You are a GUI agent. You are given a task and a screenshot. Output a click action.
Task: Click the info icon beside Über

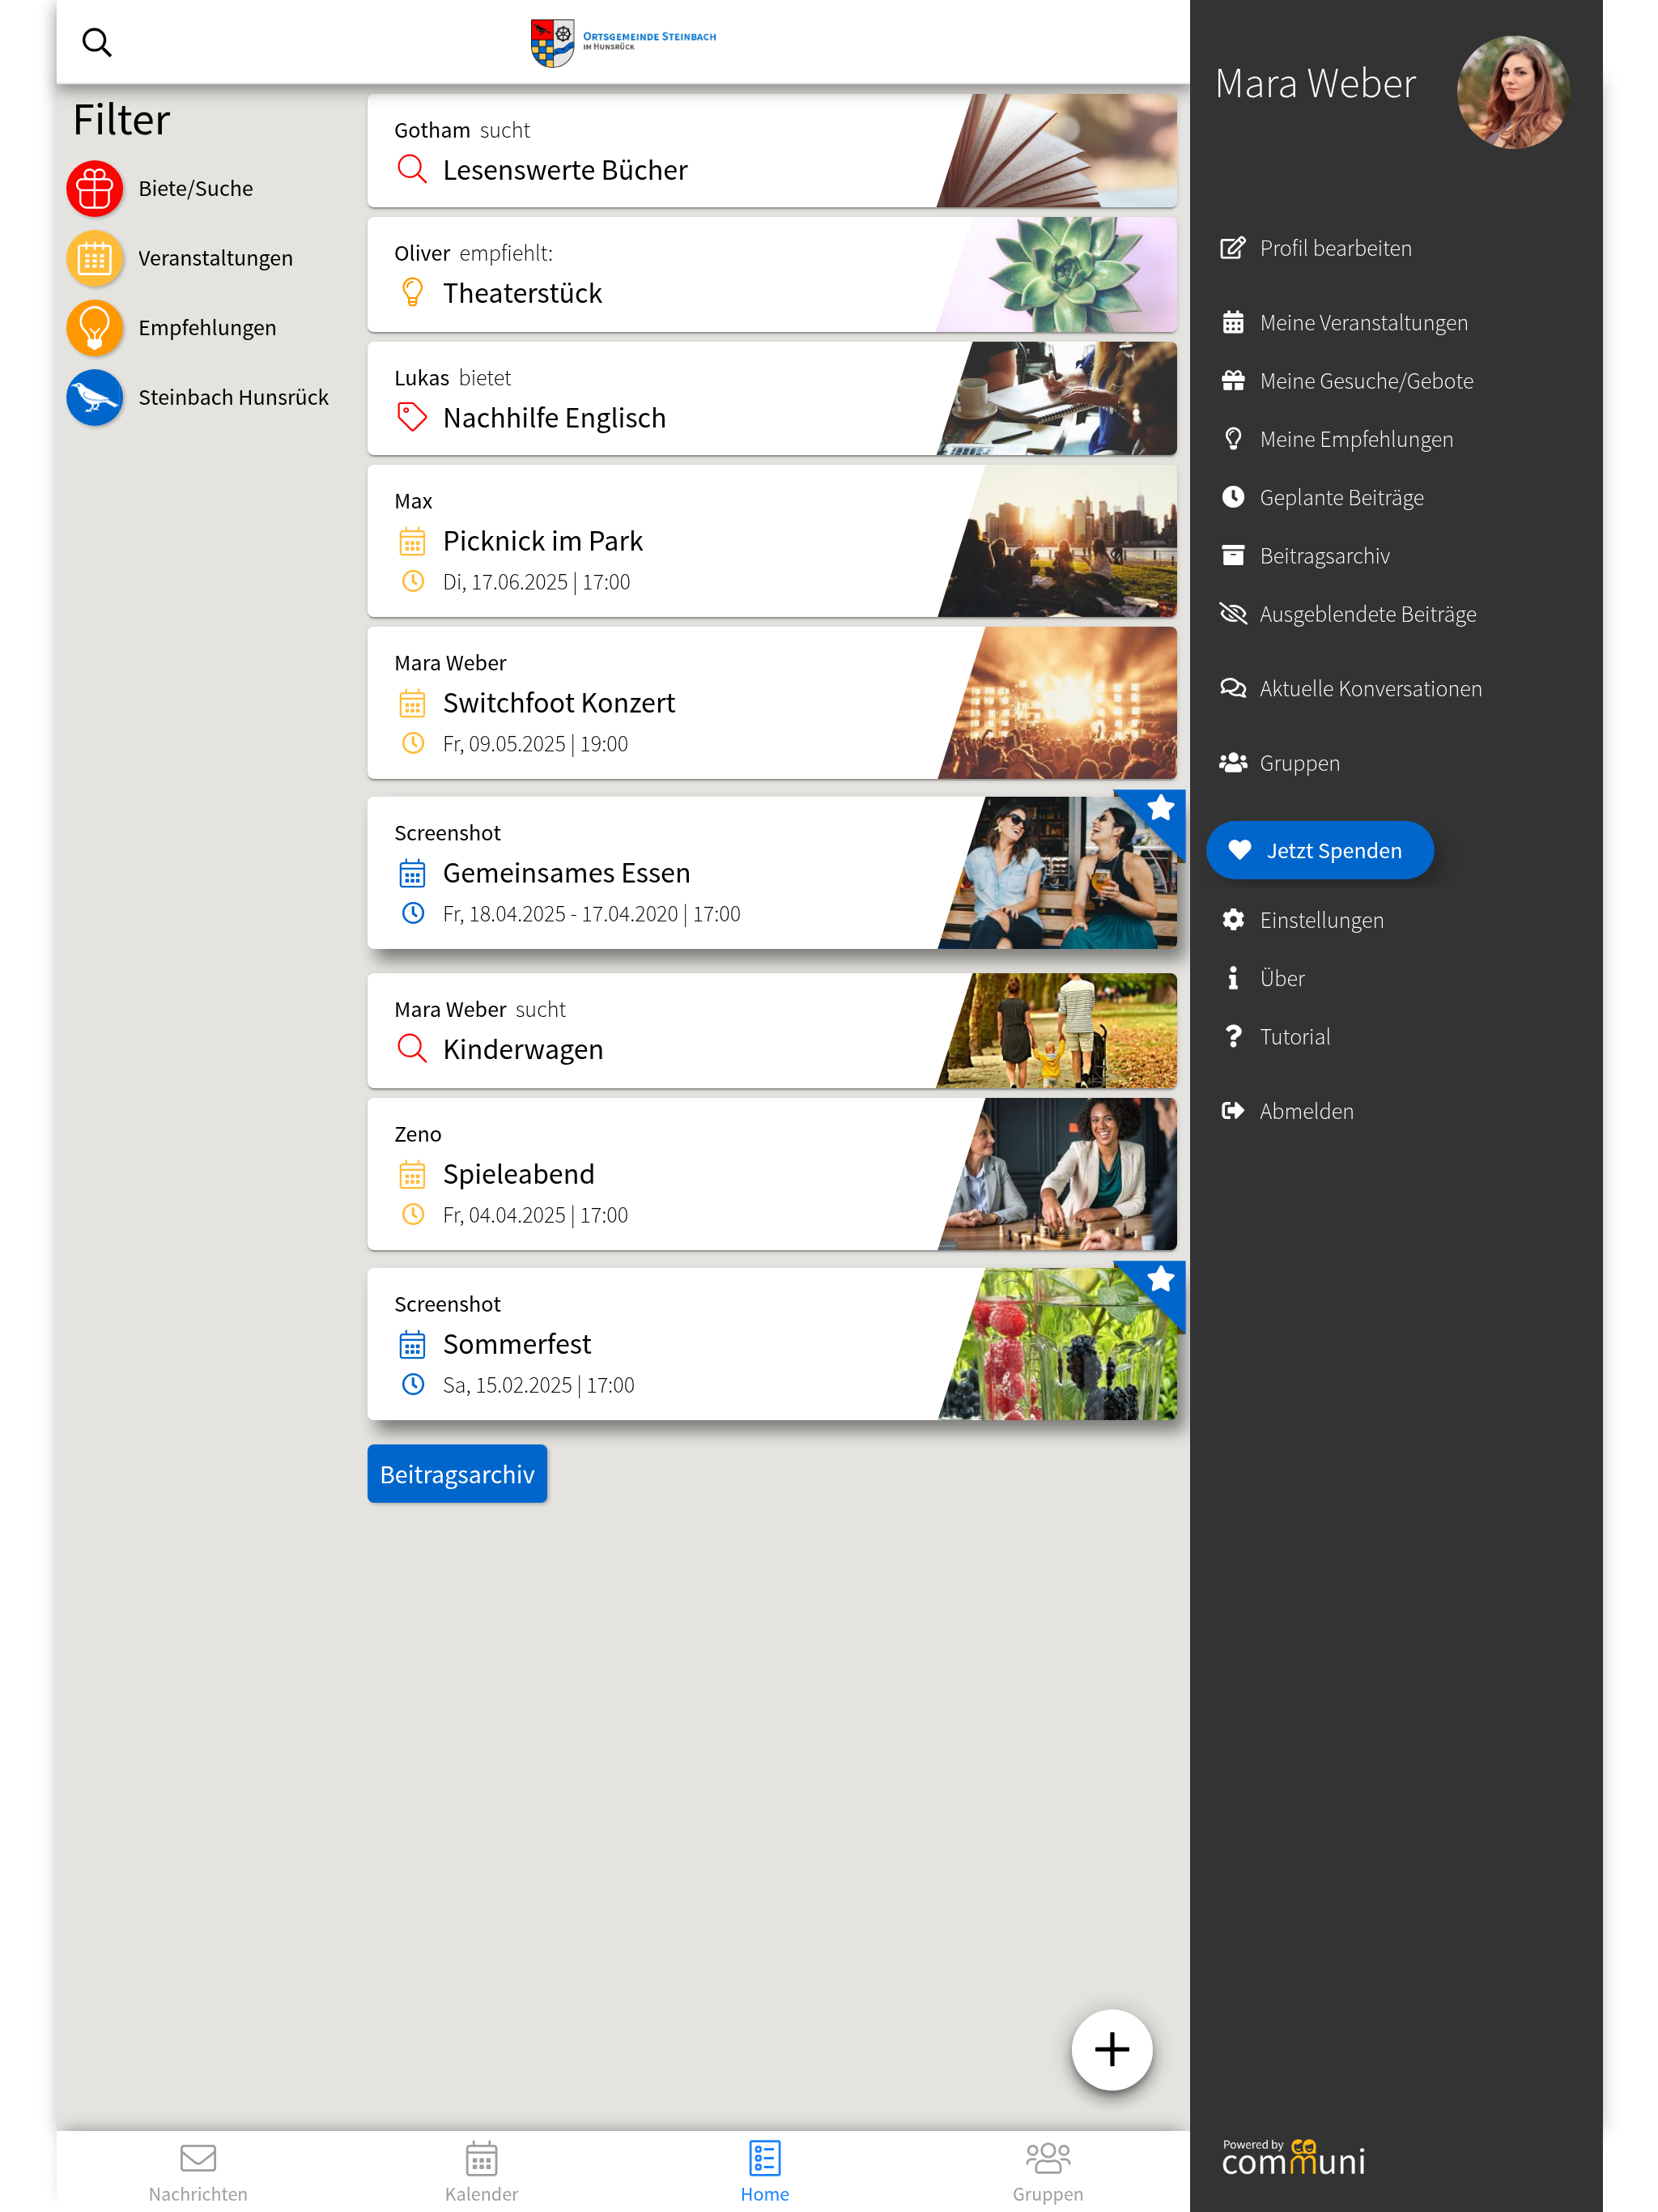(x=1233, y=978)
